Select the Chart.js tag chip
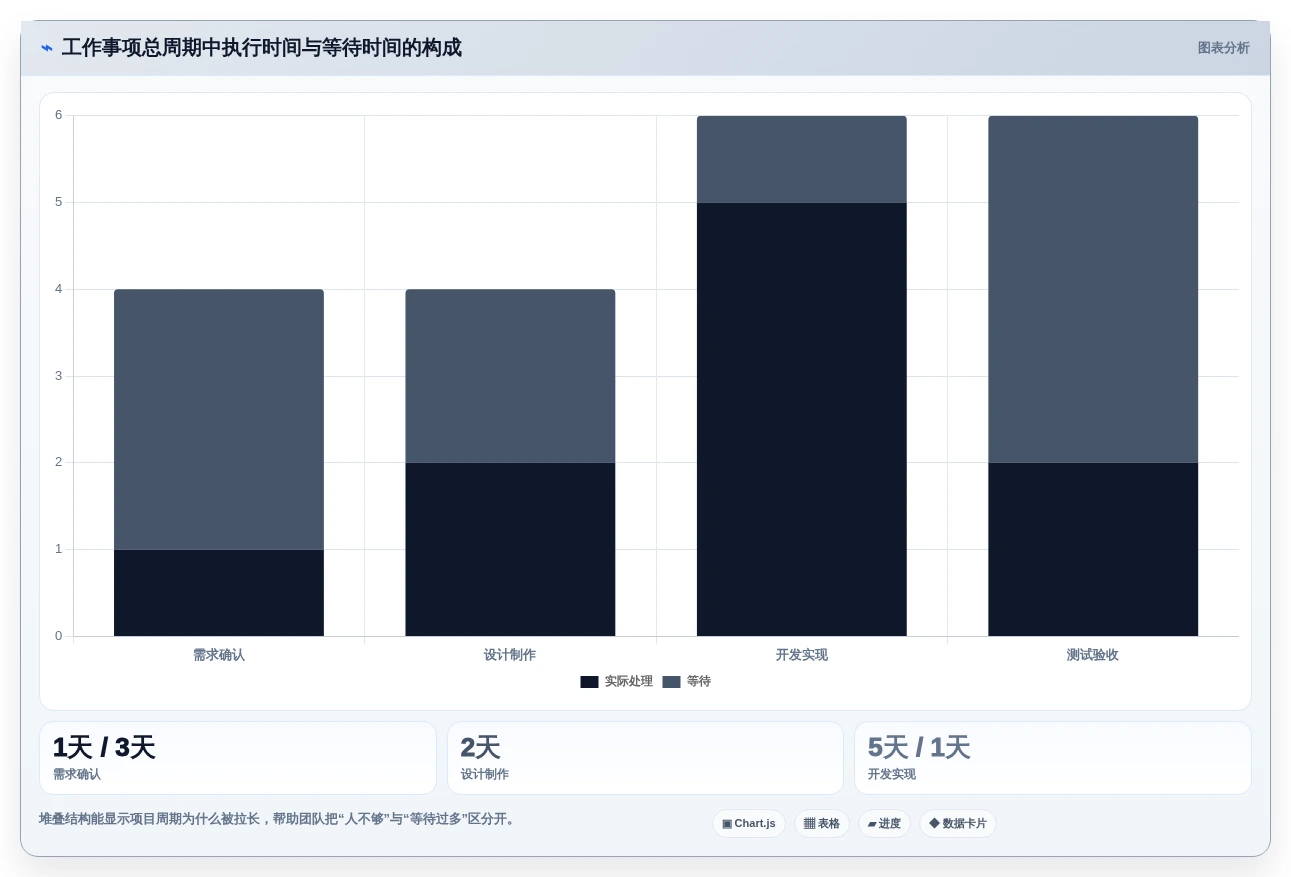This screenshot has width=1291, height=877. click(x=749, y=824)
